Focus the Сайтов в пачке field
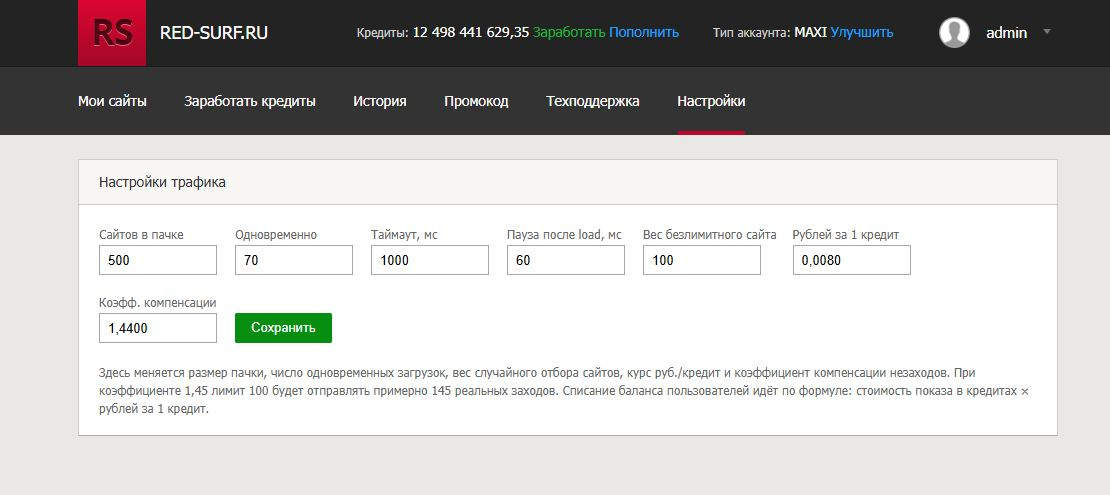Viewport: 1110px width, 495px height. tap(158, 260)
